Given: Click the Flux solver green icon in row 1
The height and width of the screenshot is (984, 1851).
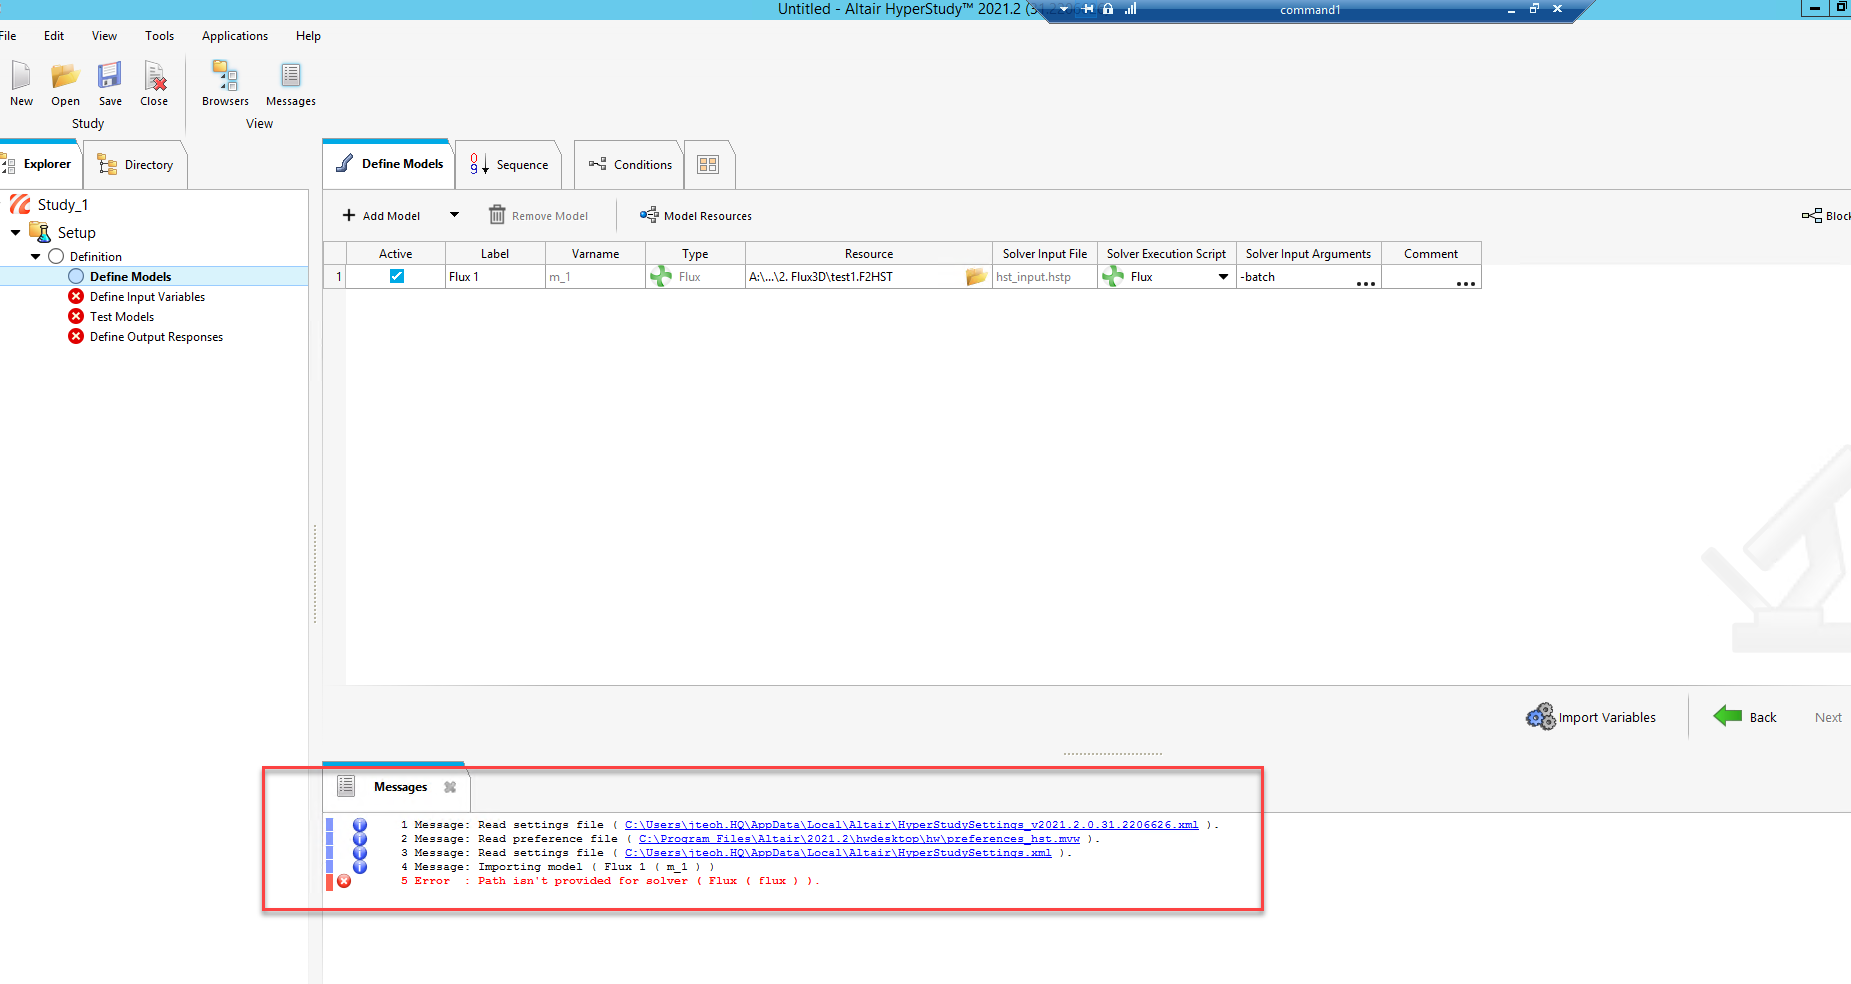Looking at the screenshot, I should point(661,277).
